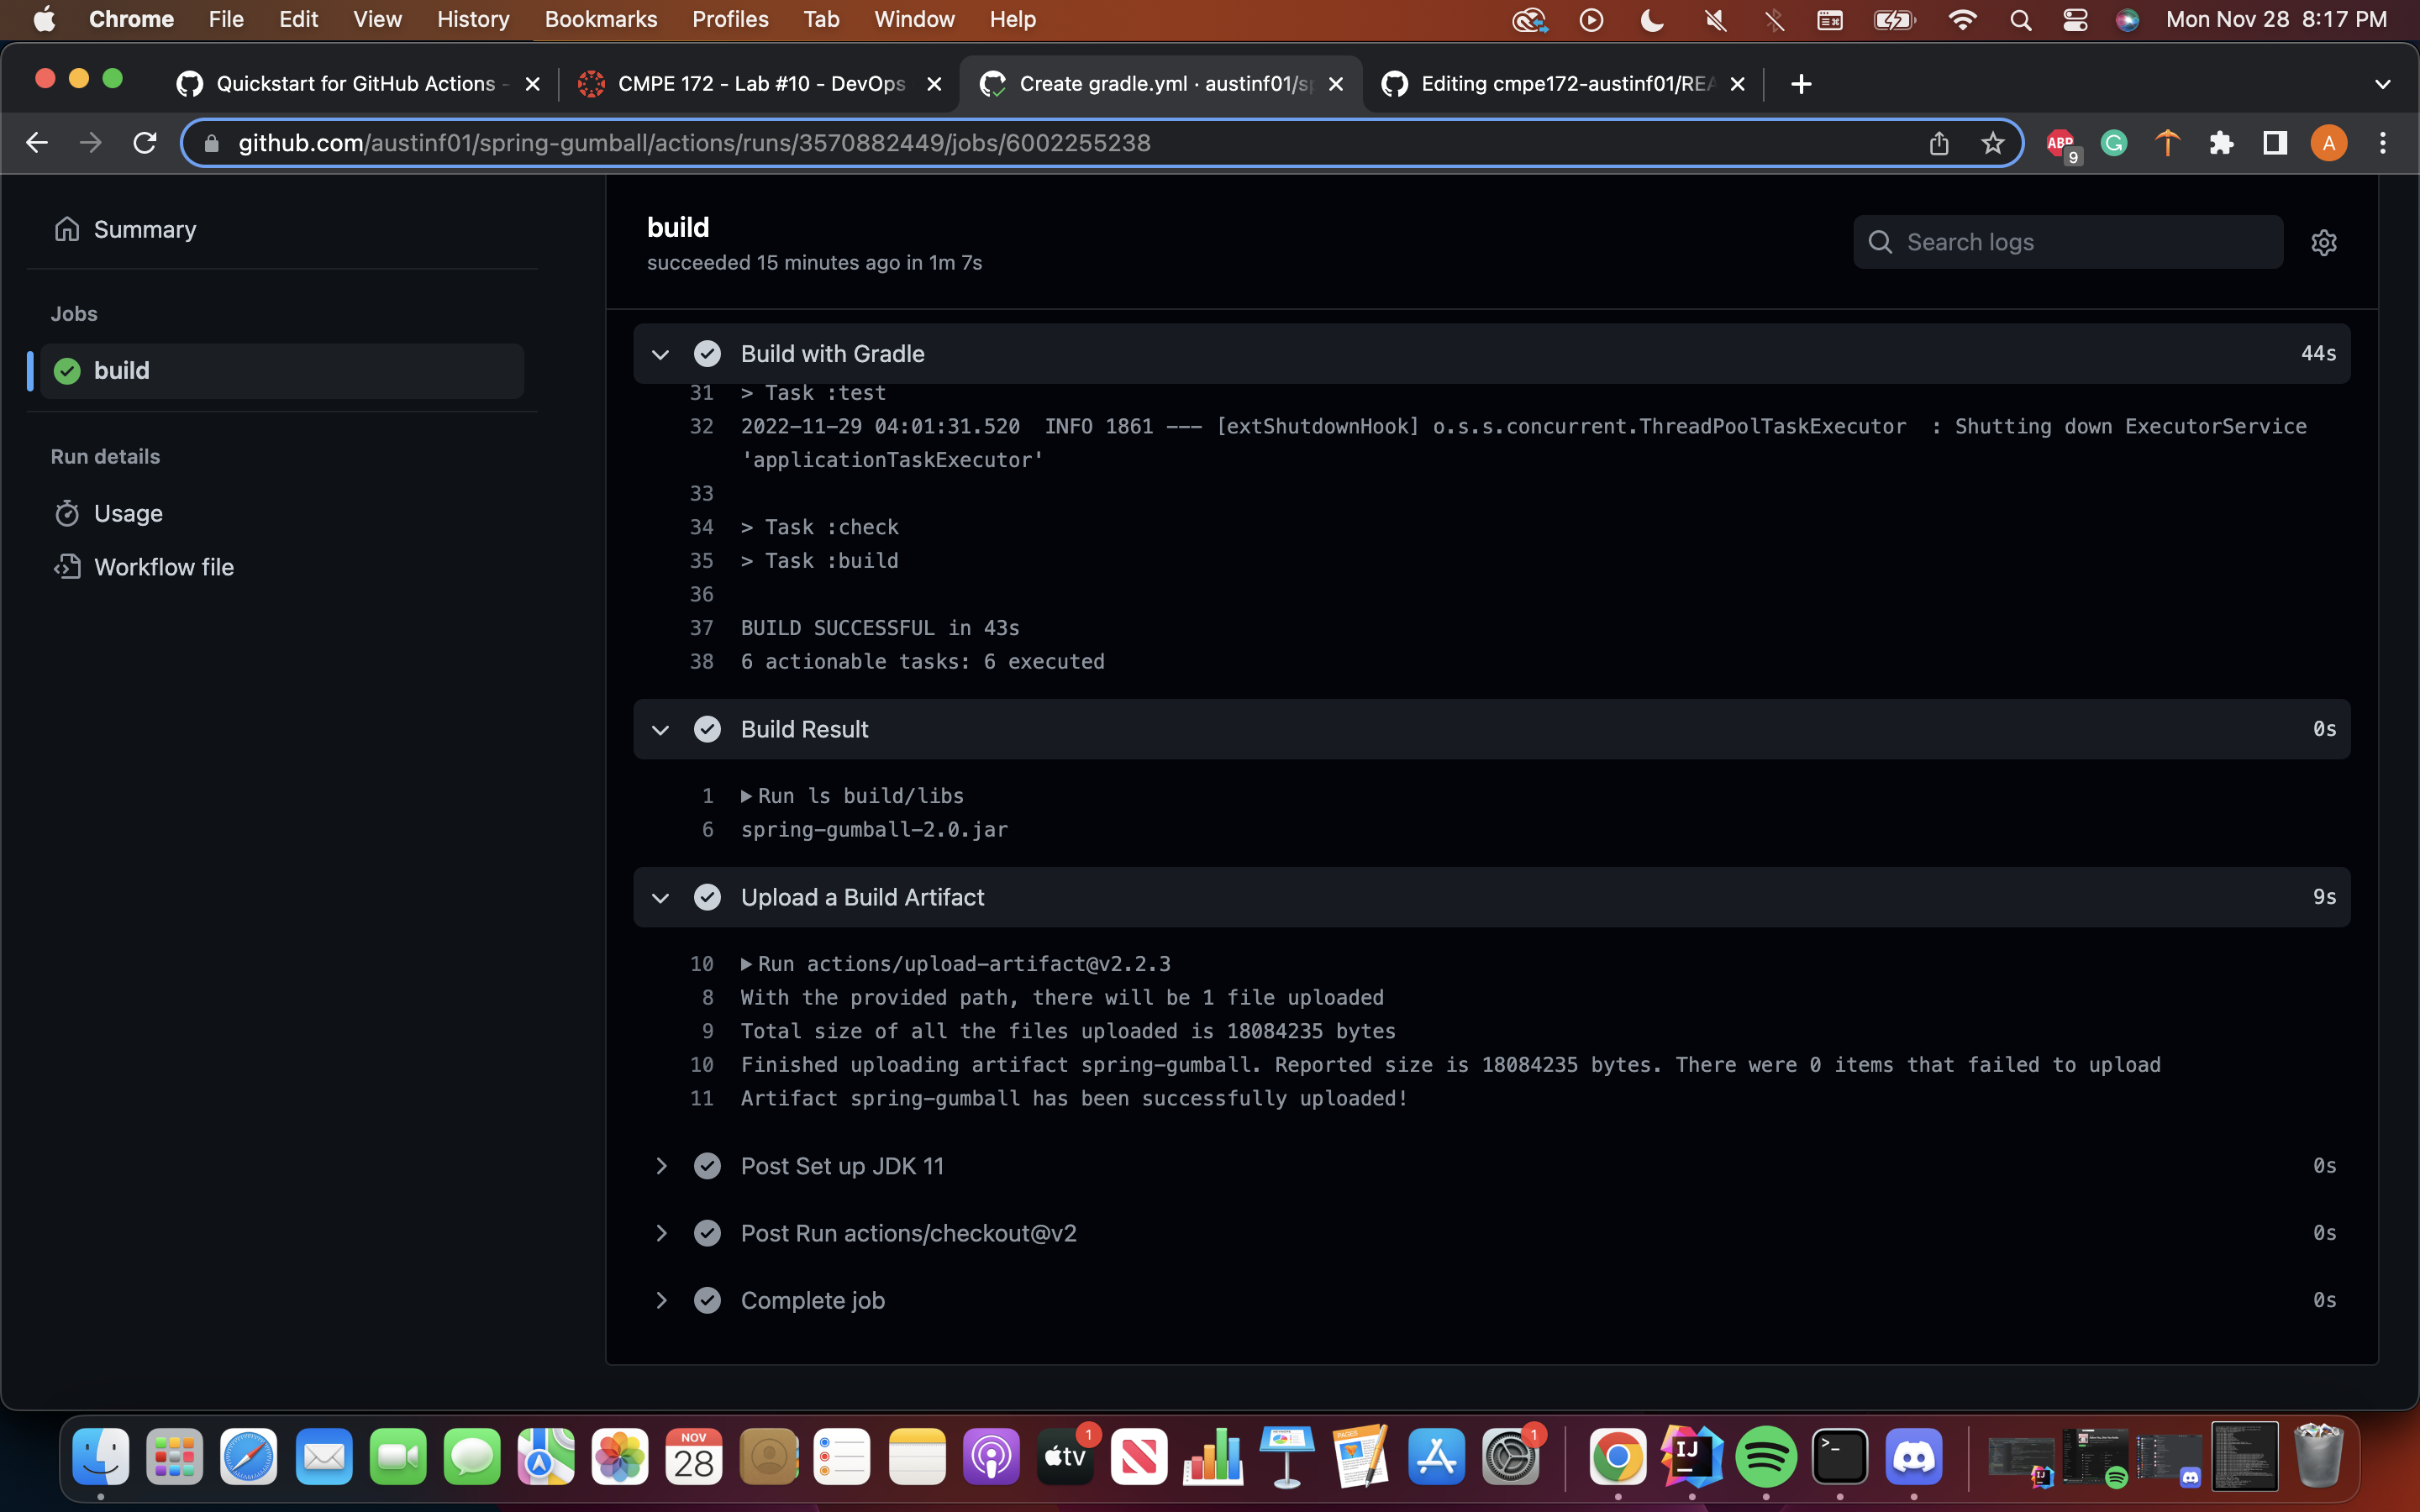Collapse the Upload a Build Artifact step
Screen dimensions: 2420x1512
coord(660,897)
